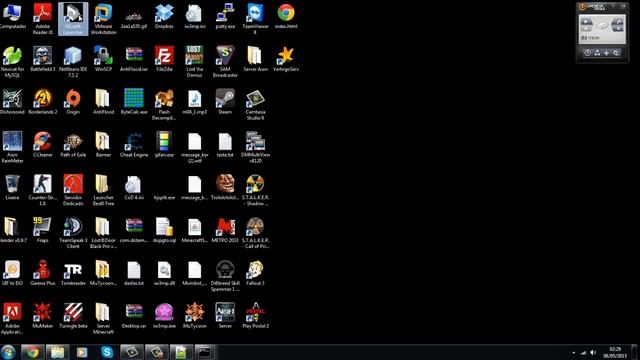
Task: Show hidden system tray icons
Action: pyautogui.click(x=573, y=353)
